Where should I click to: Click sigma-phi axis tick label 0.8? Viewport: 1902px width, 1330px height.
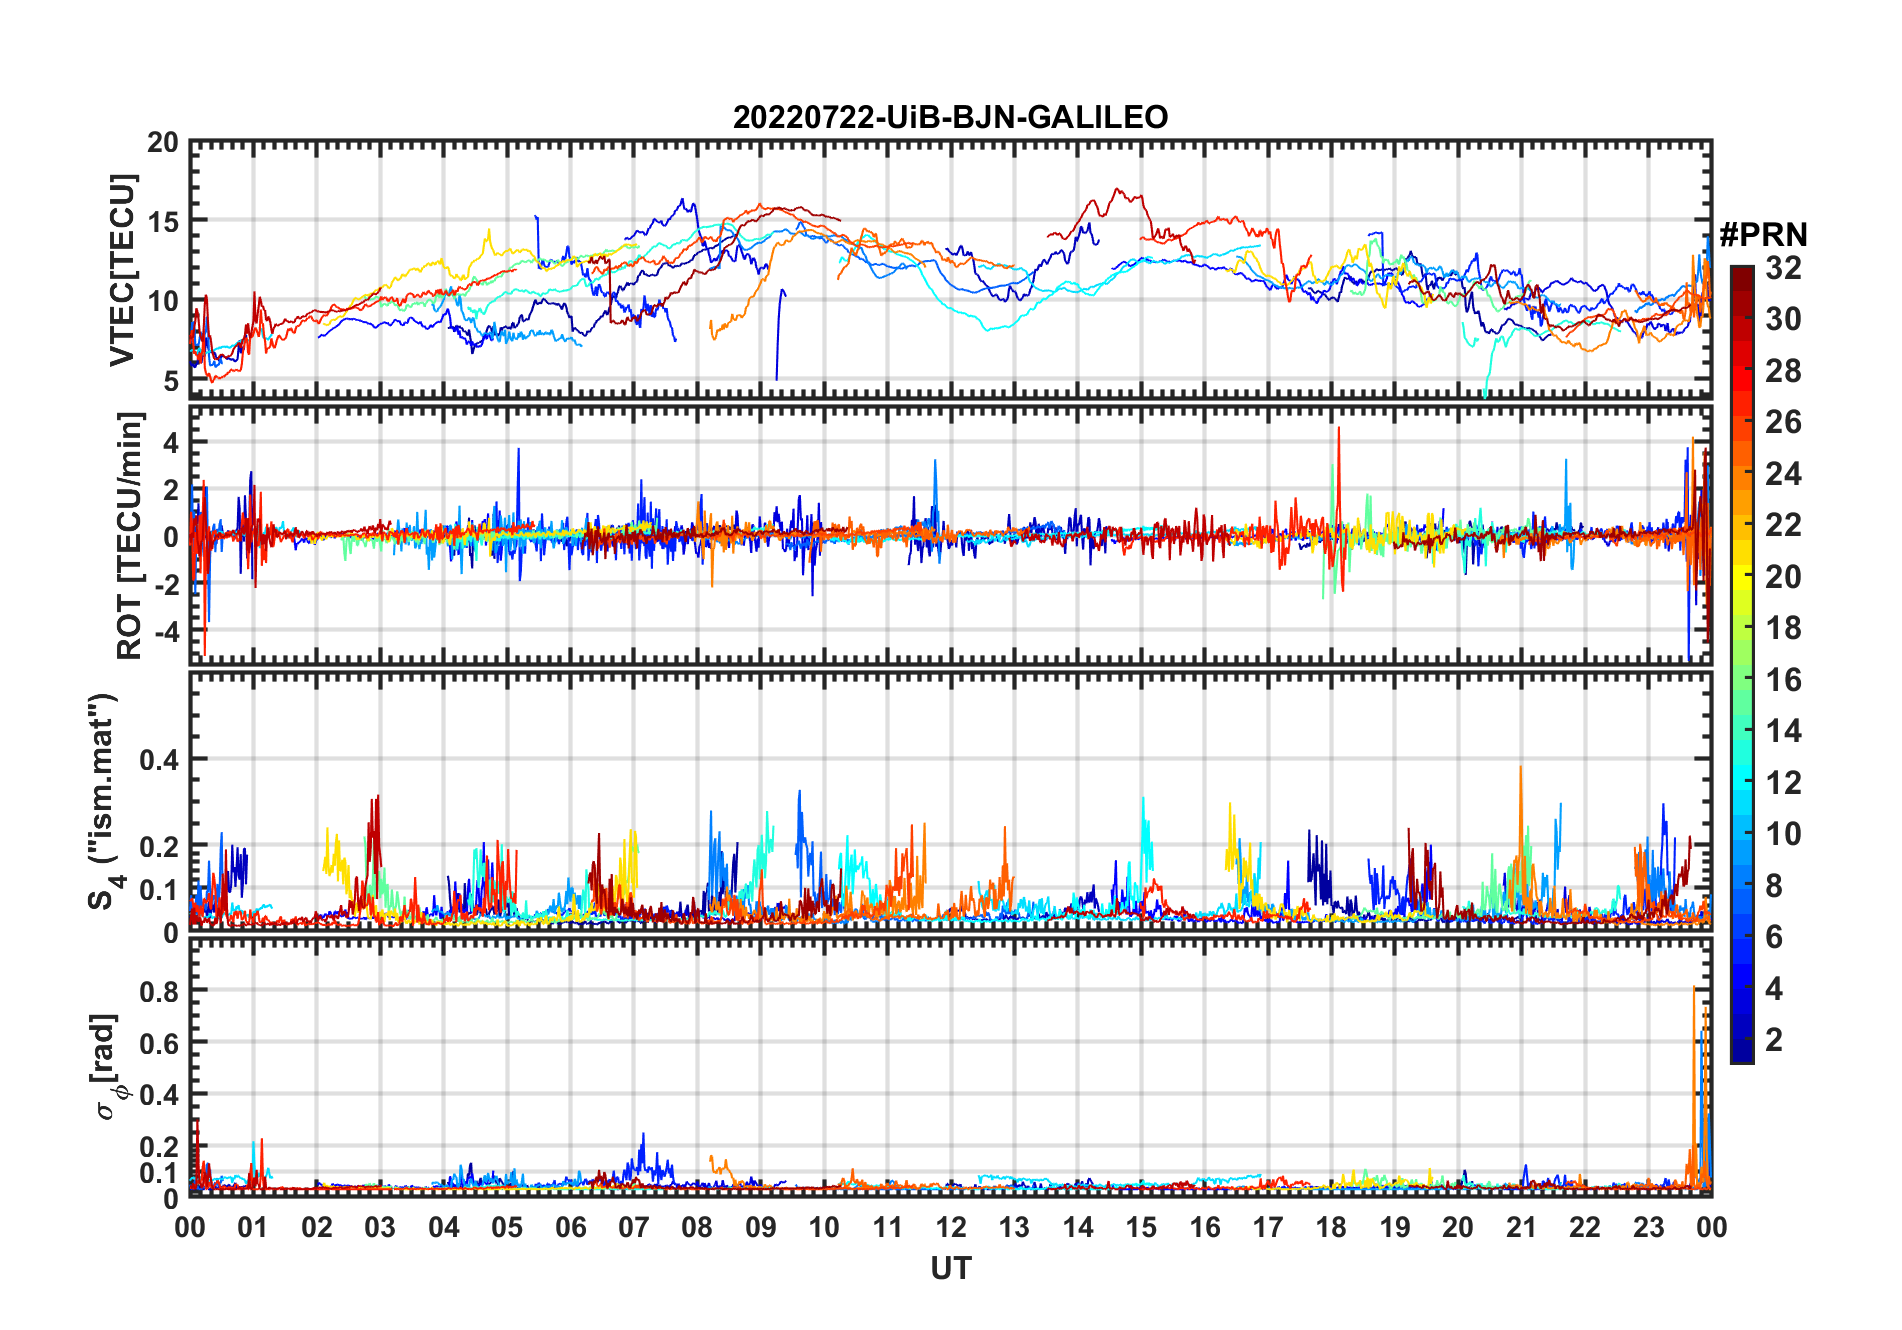coord(160,991)
